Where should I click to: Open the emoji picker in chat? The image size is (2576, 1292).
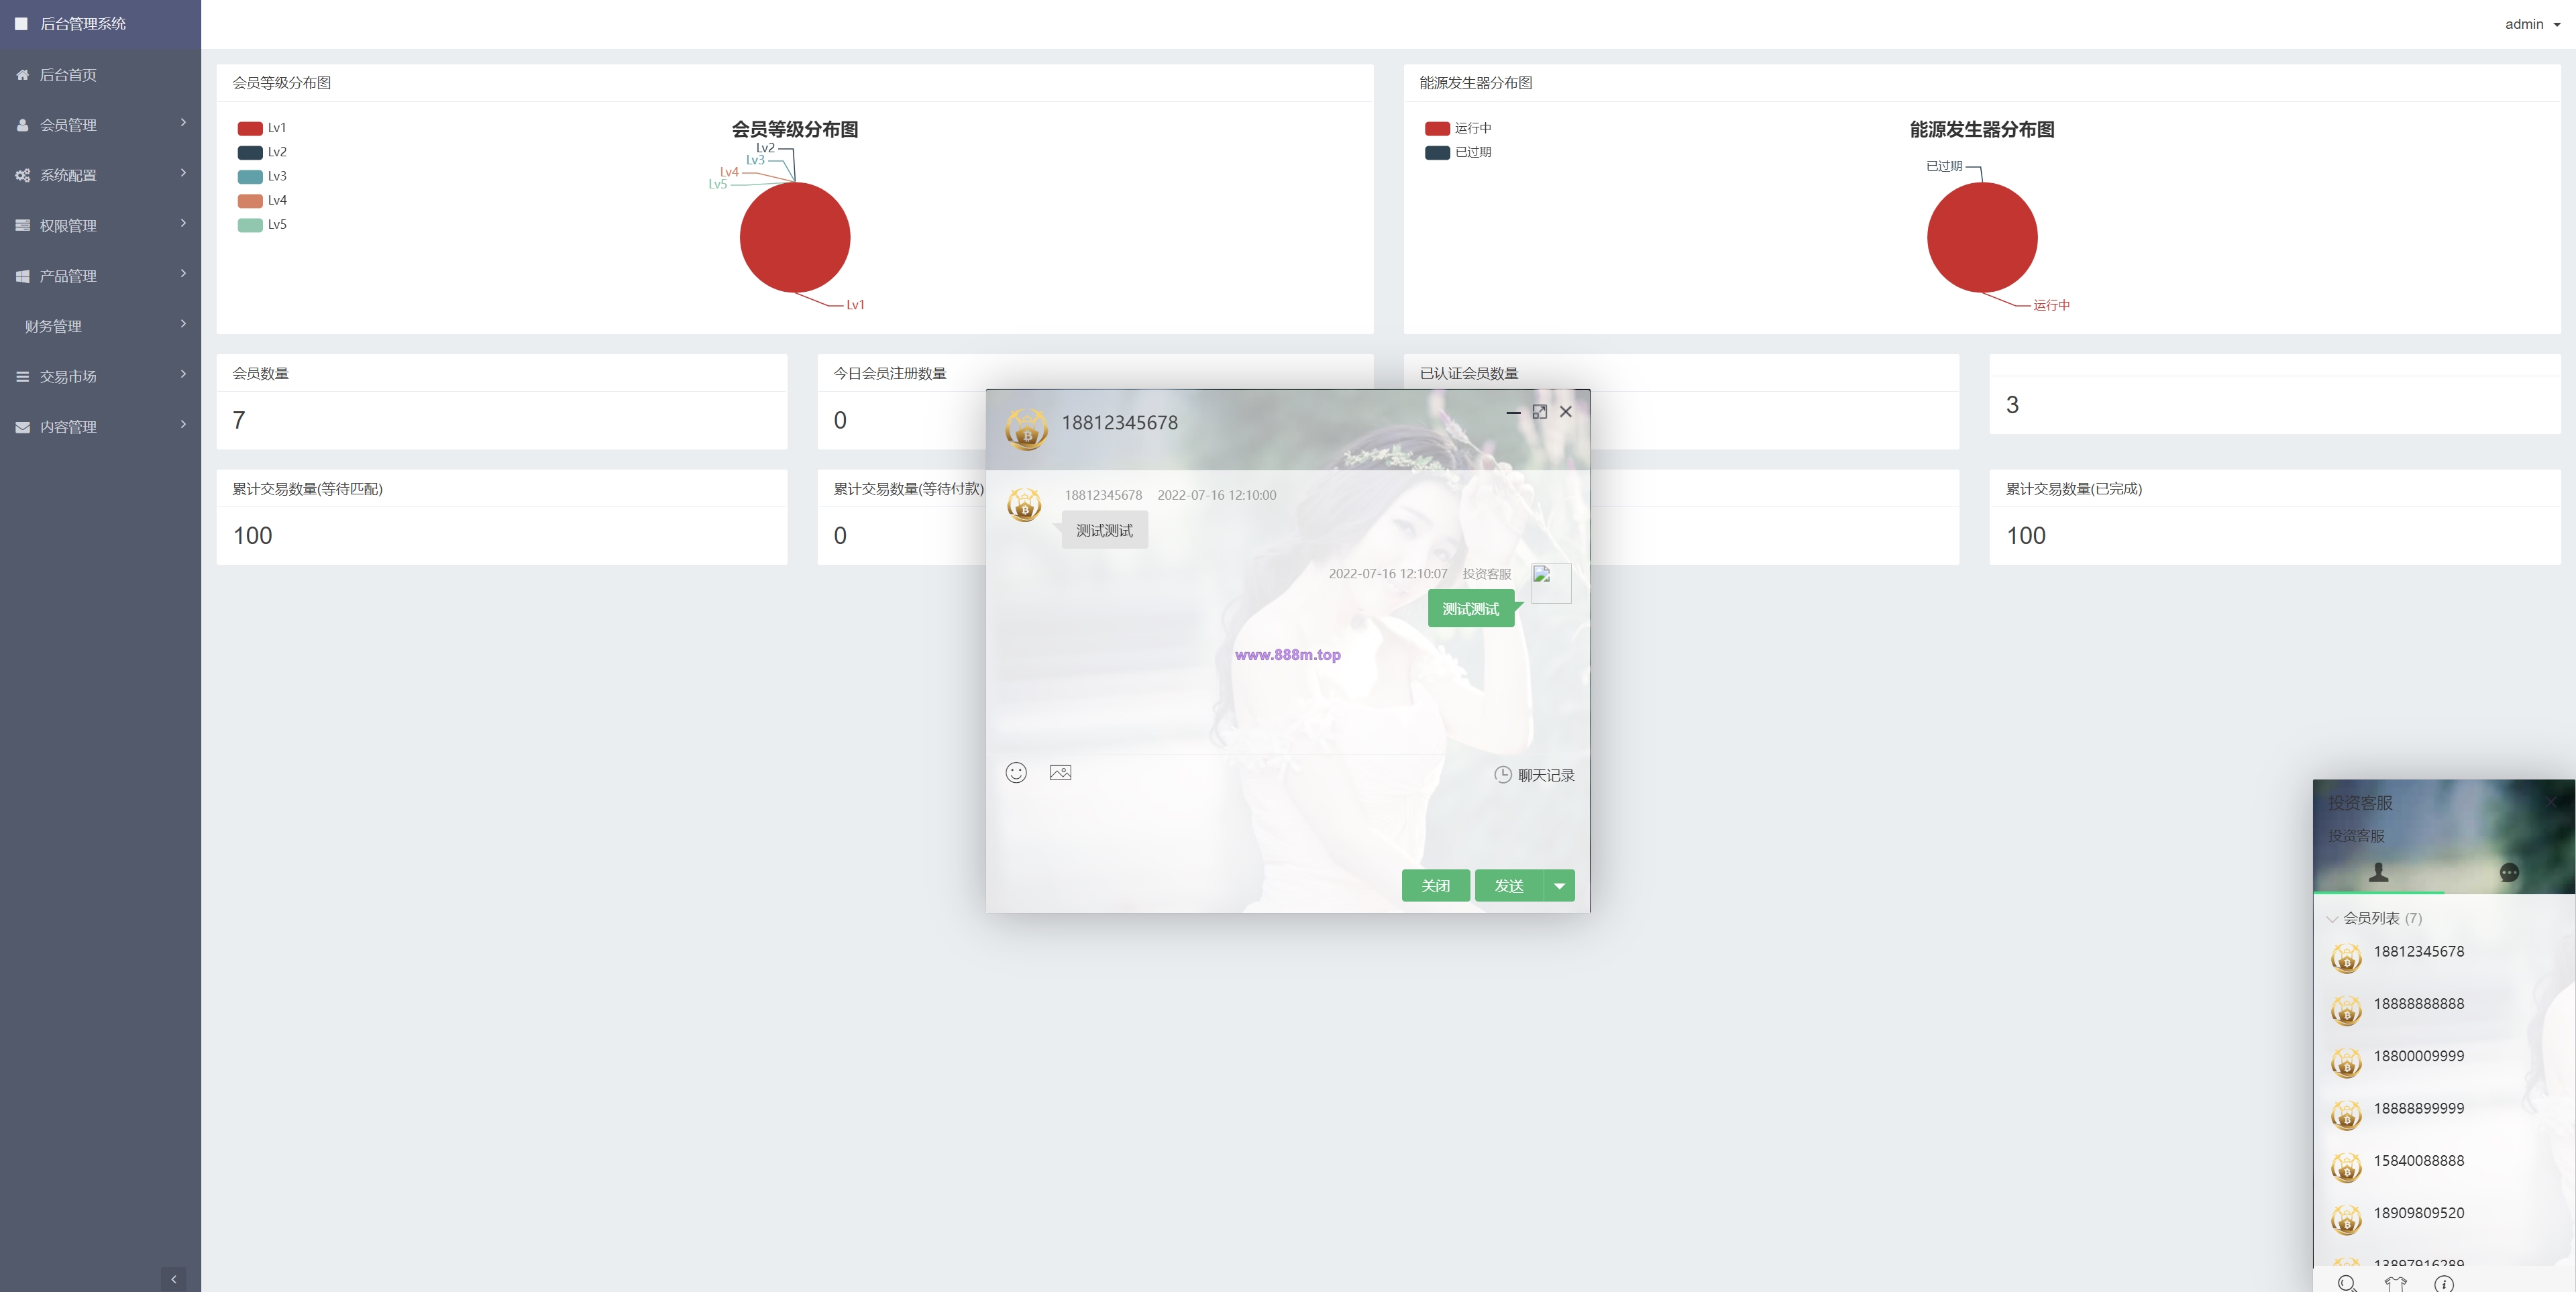(x=1016, y=772)
